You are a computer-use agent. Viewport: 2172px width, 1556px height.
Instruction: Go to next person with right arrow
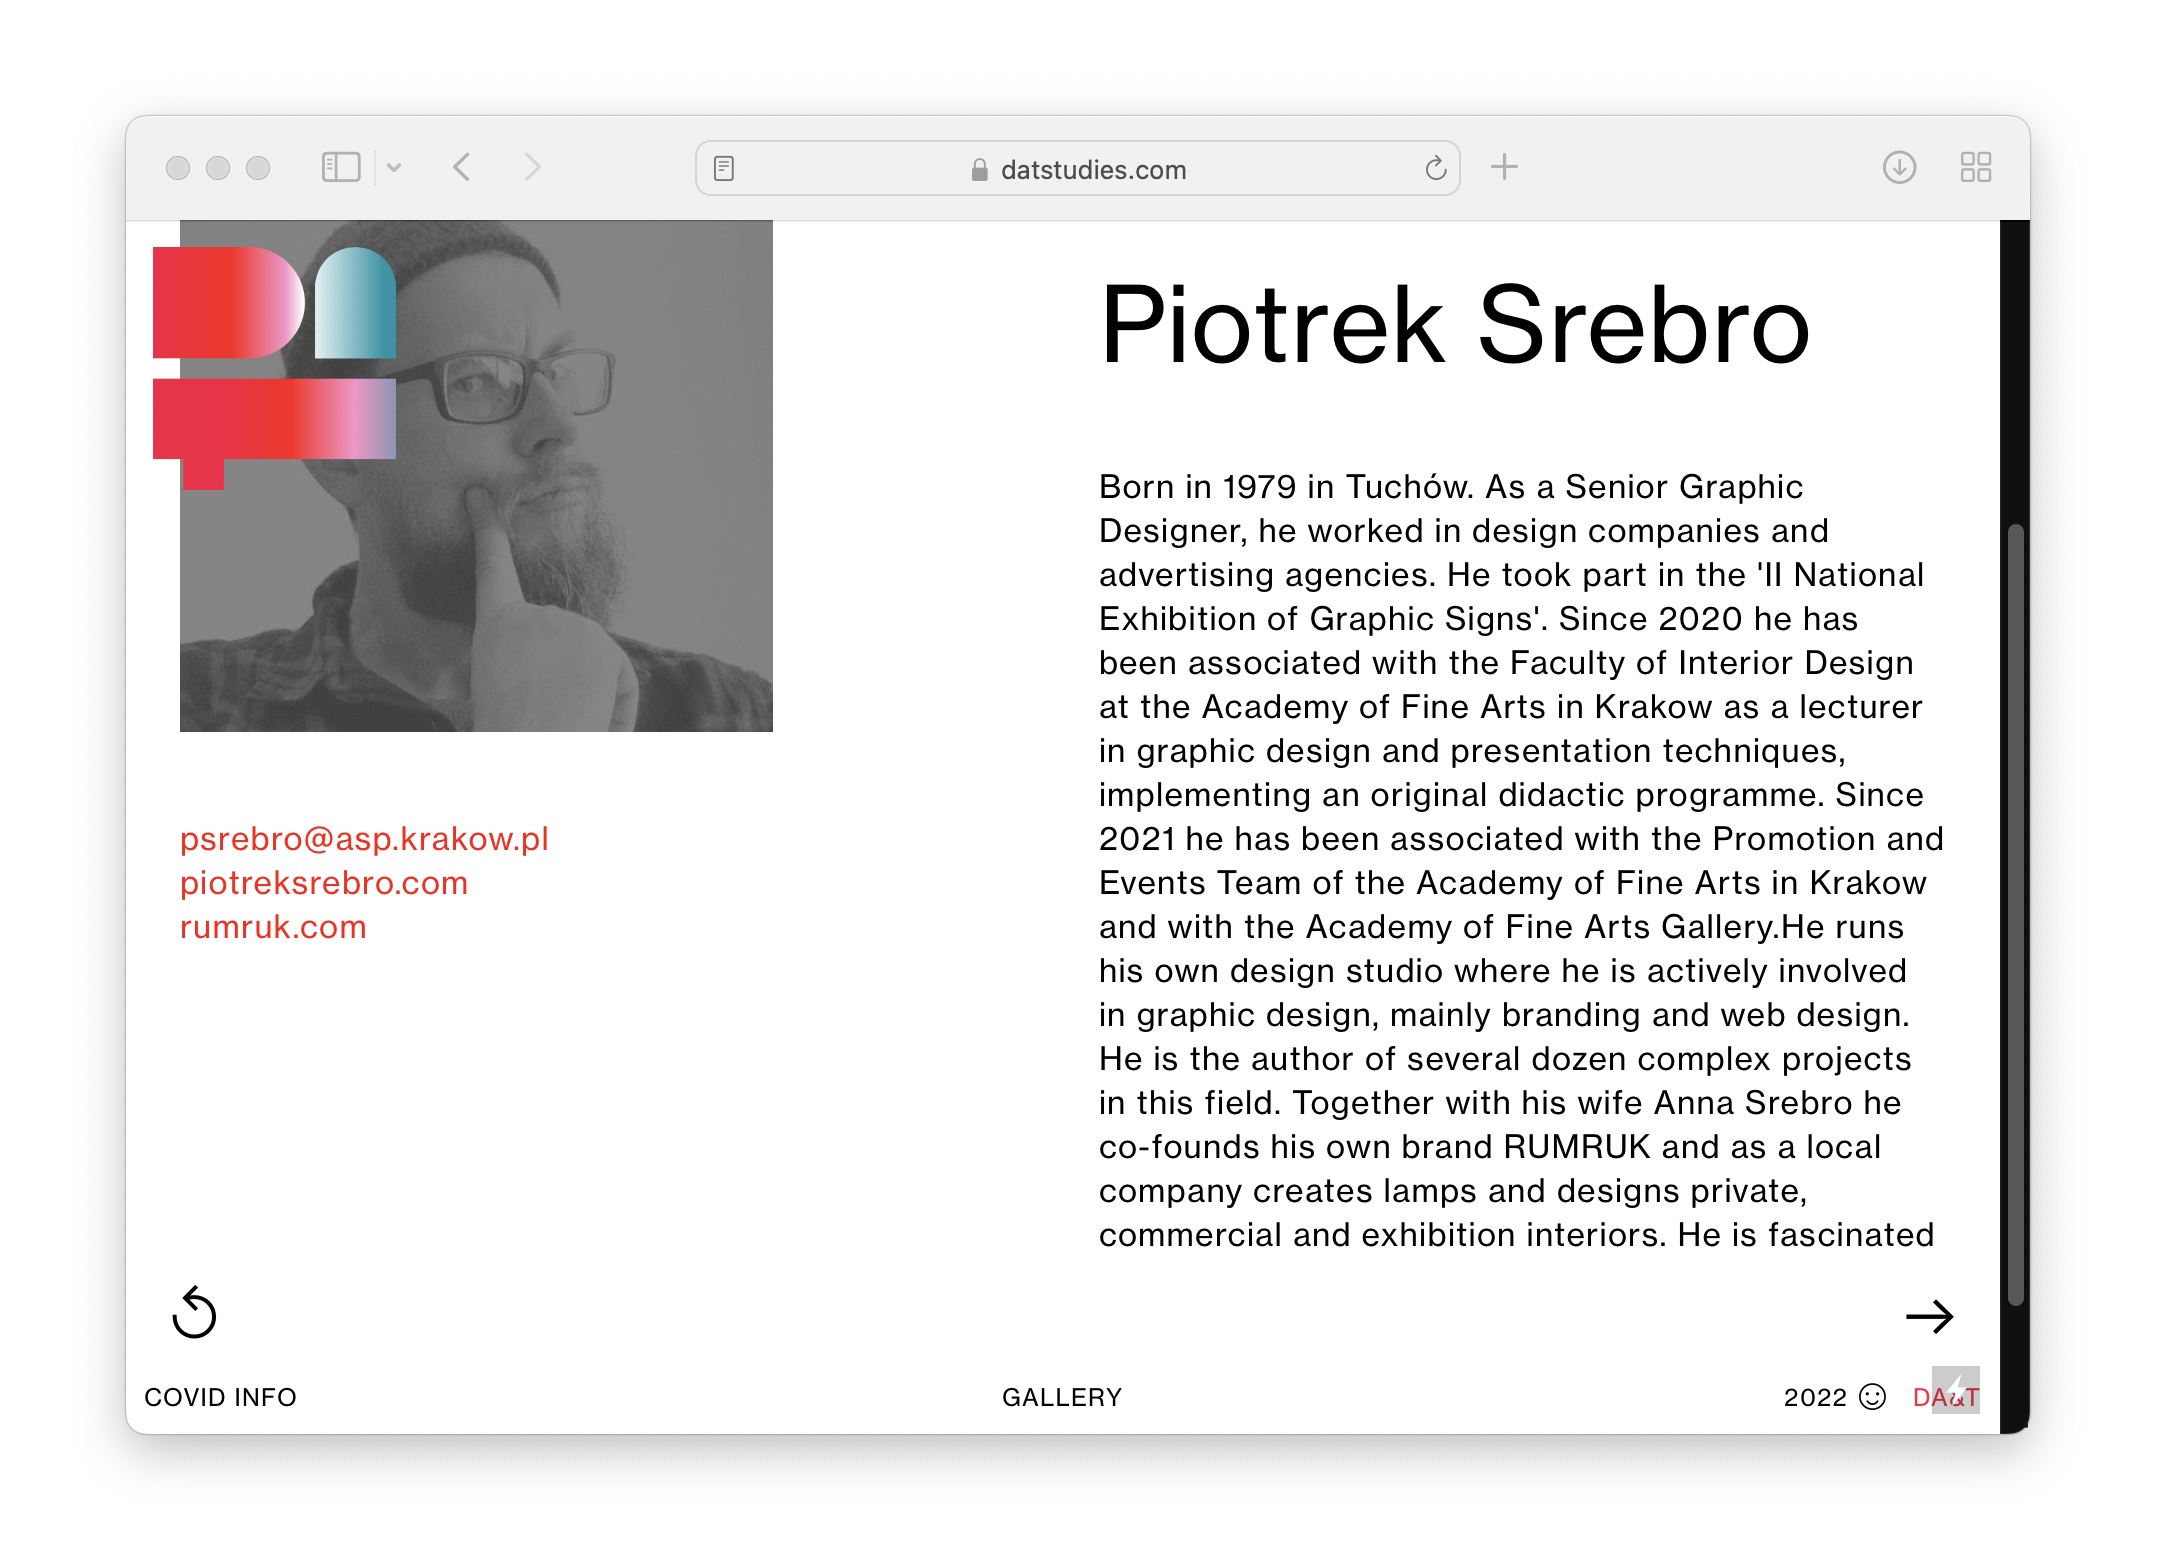[x=1929, y=1317]
